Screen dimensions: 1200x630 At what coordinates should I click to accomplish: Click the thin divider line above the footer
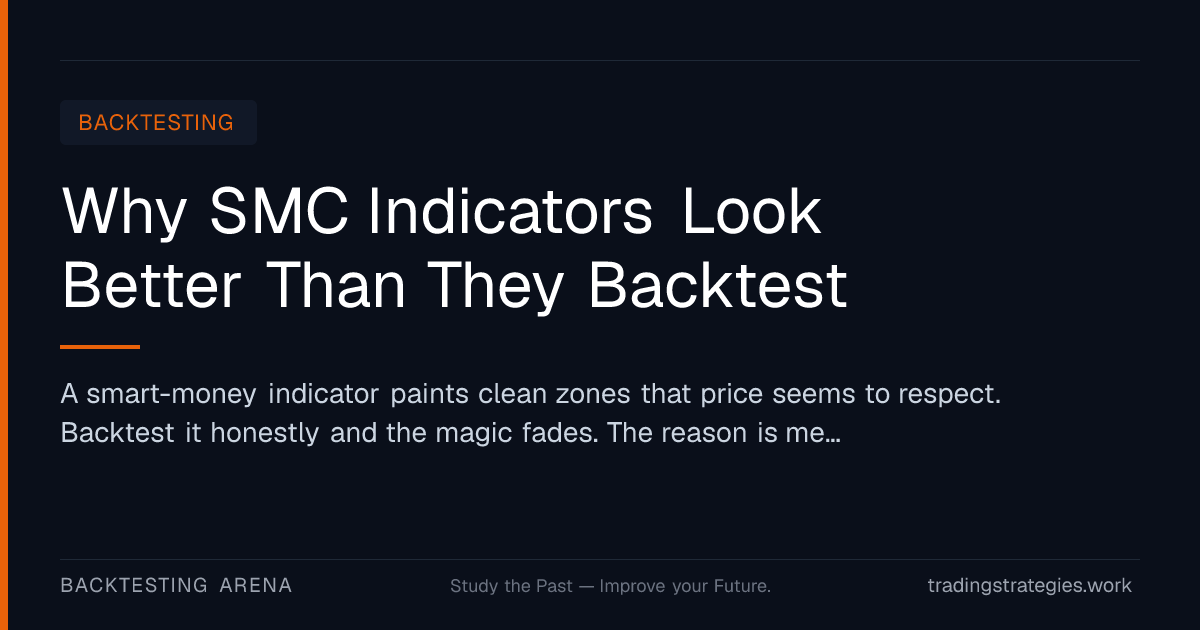point(600,559)
